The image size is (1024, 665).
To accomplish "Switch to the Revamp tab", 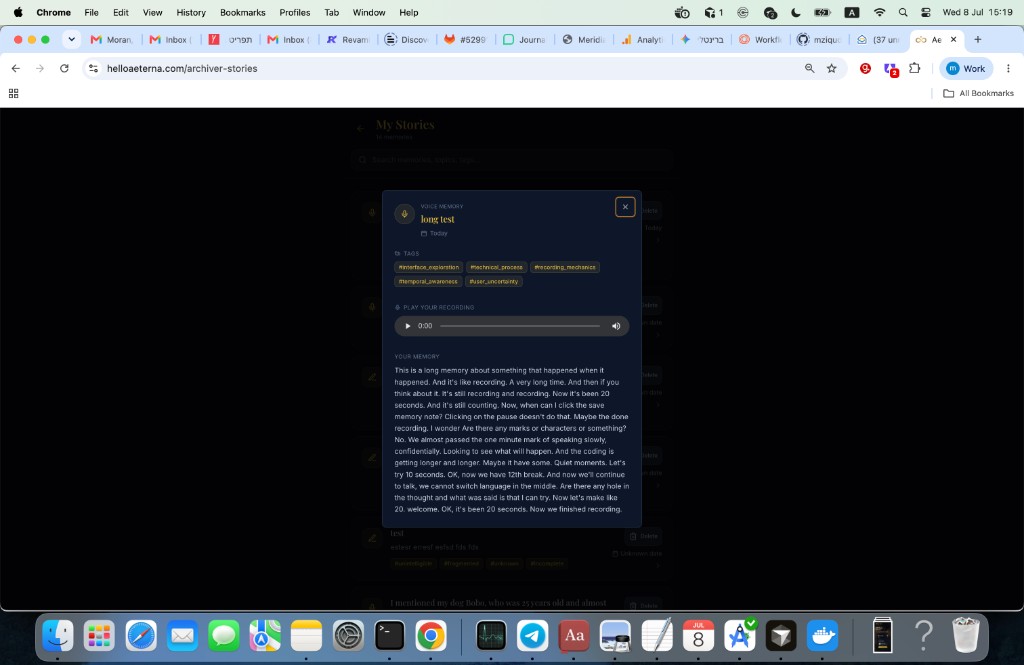I will pyautogui.click(x=348, y=39).
